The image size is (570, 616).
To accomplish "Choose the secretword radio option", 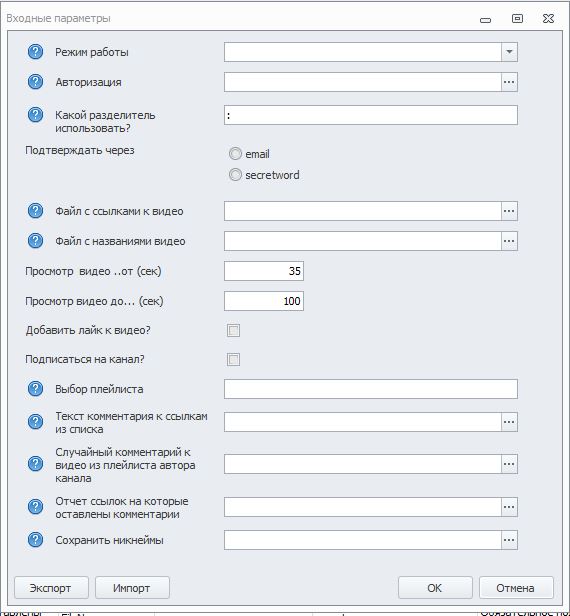I will (235, 174).
